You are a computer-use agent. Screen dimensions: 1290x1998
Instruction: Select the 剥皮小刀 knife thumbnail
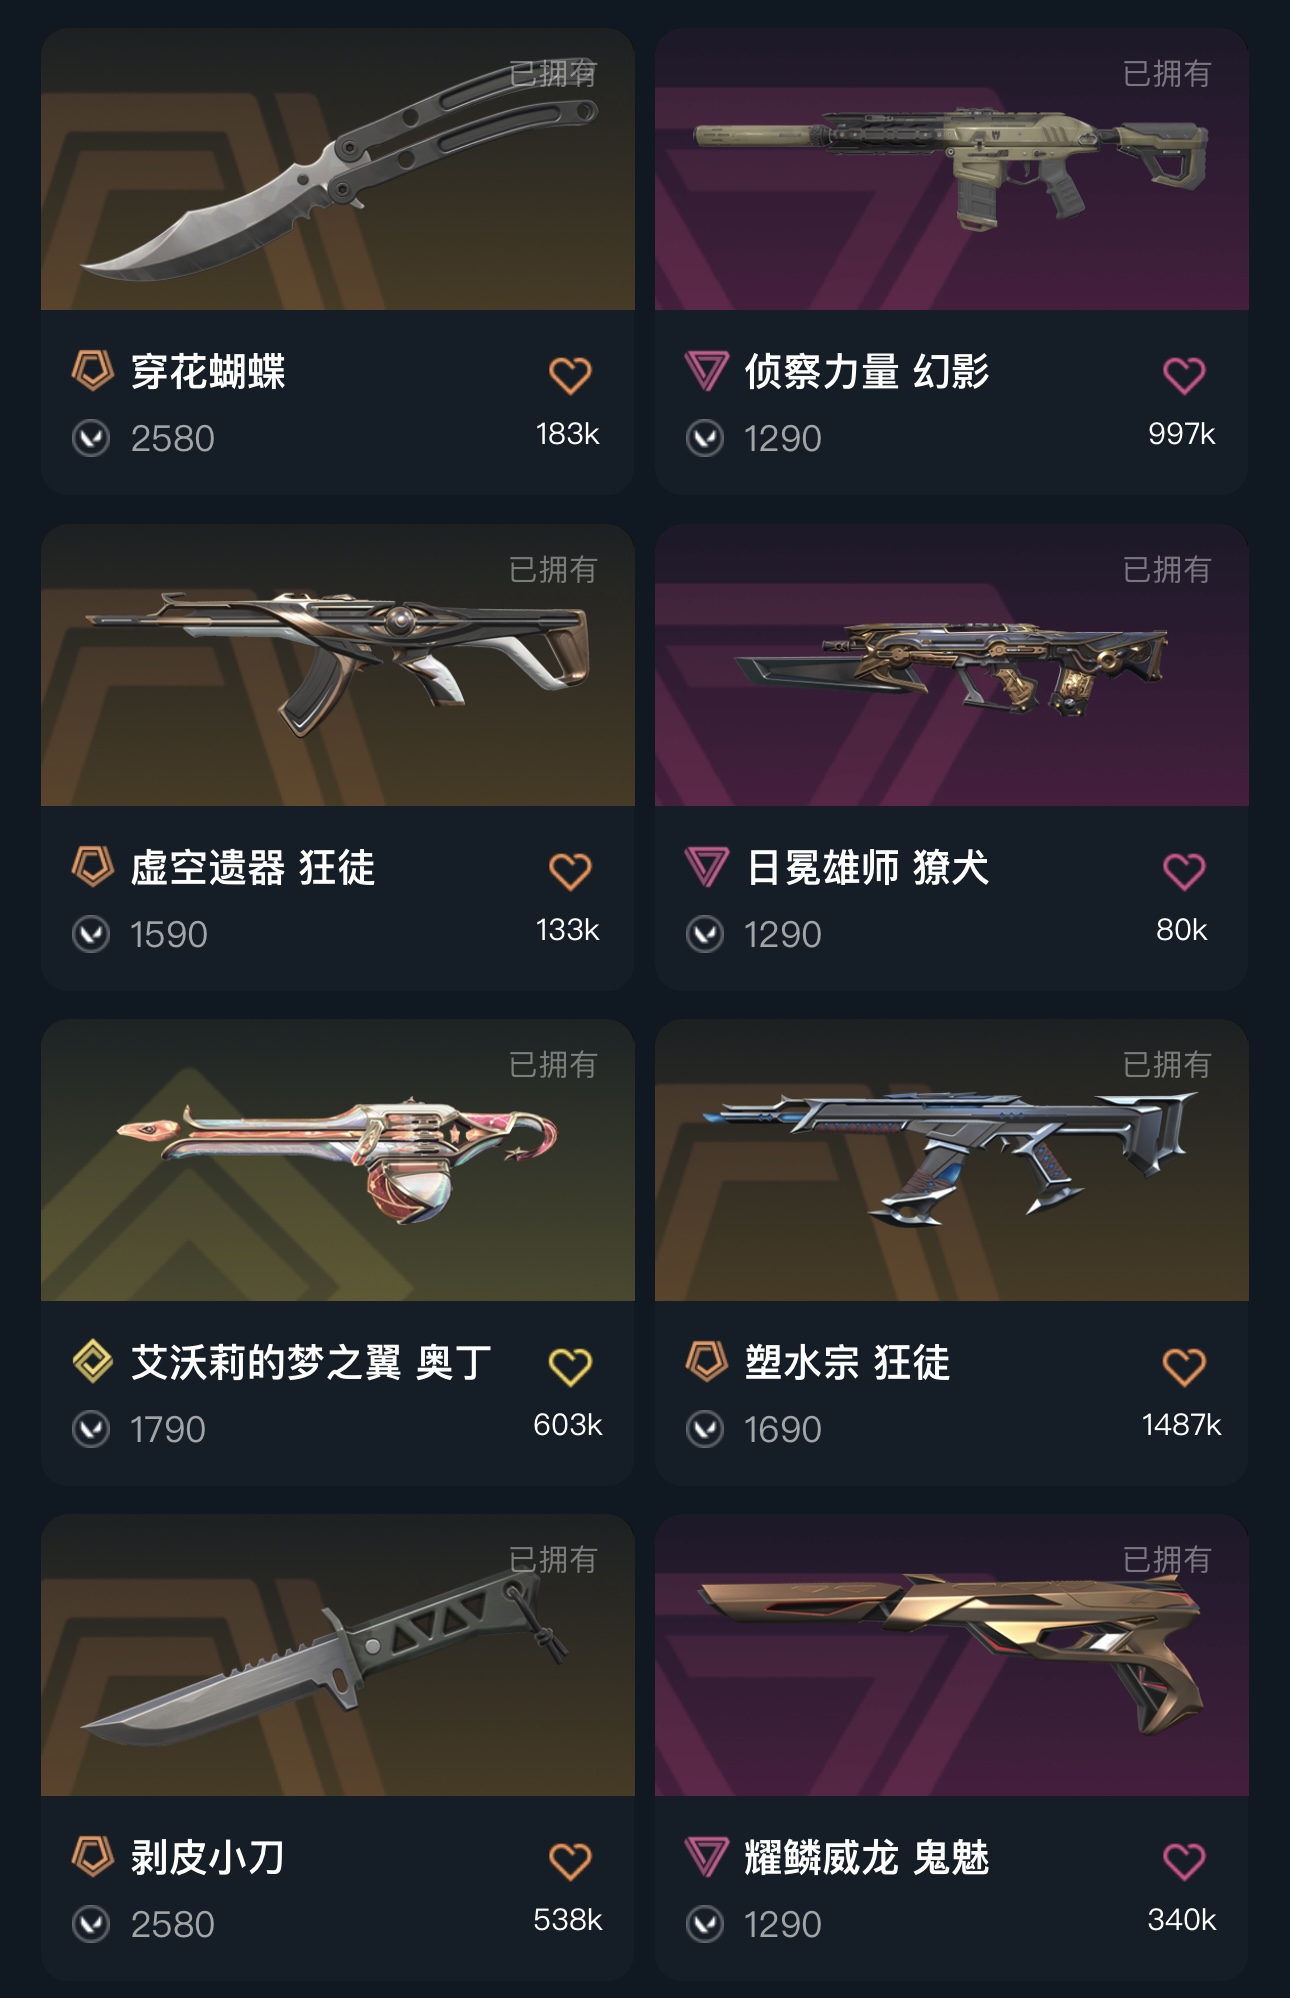click(338, 1655)
